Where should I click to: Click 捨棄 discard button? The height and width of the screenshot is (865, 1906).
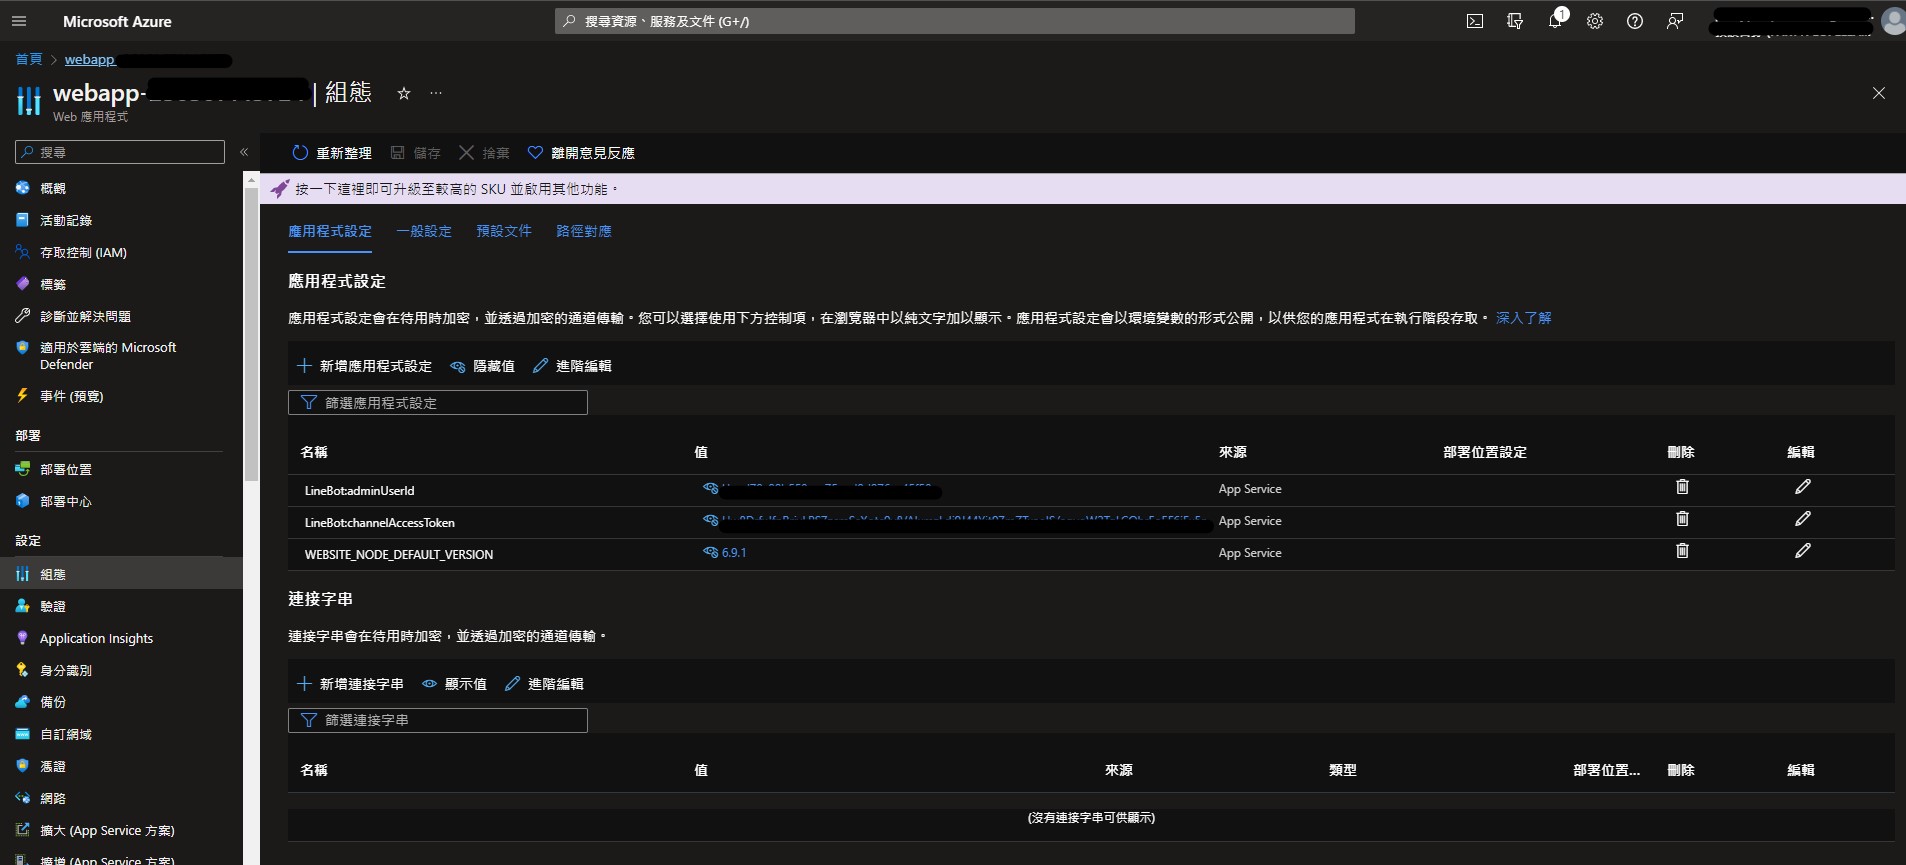[484, 153]
